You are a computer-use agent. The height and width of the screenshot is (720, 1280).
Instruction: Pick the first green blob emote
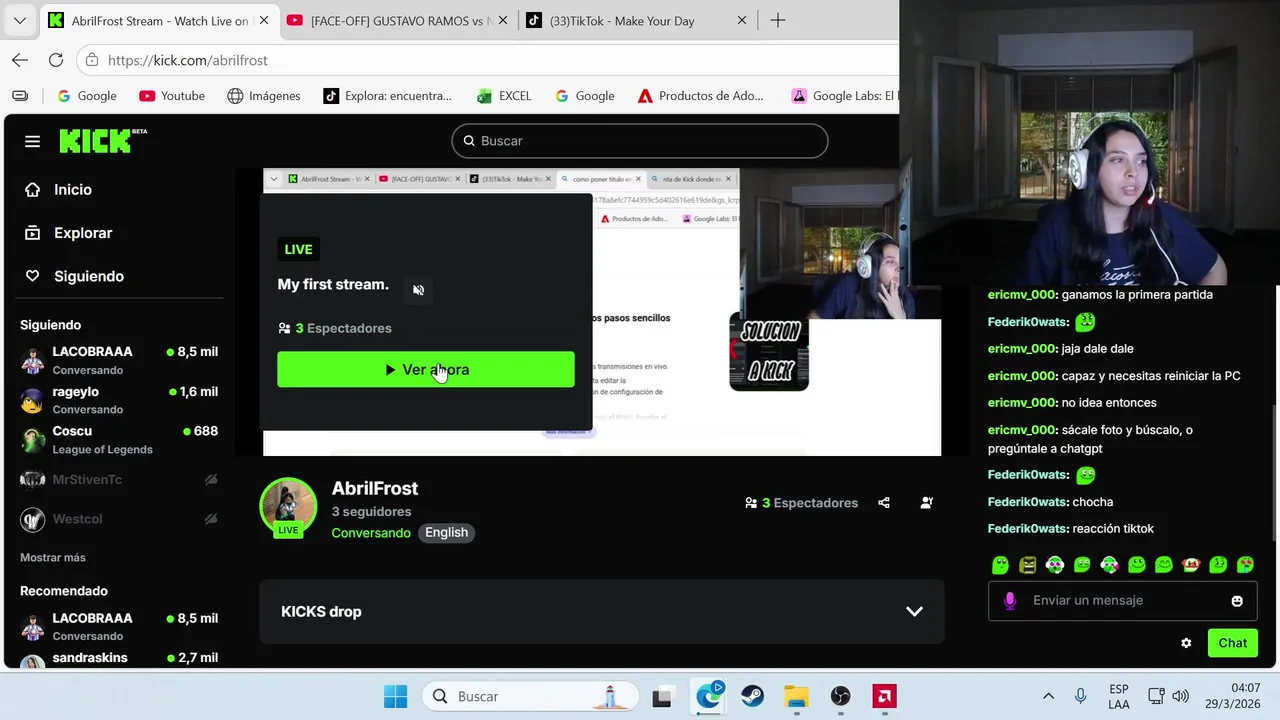point(1000,565)
